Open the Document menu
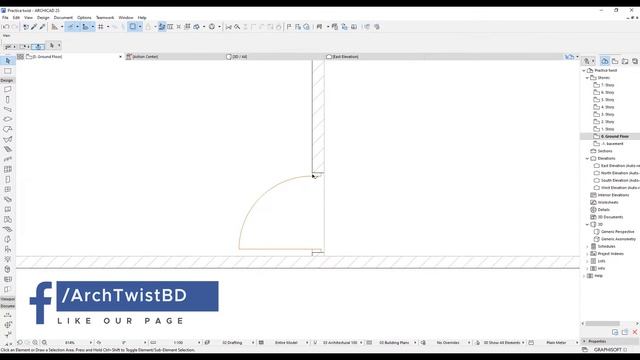The width and height of the screenshot is (640, 360). coord(63,18)
